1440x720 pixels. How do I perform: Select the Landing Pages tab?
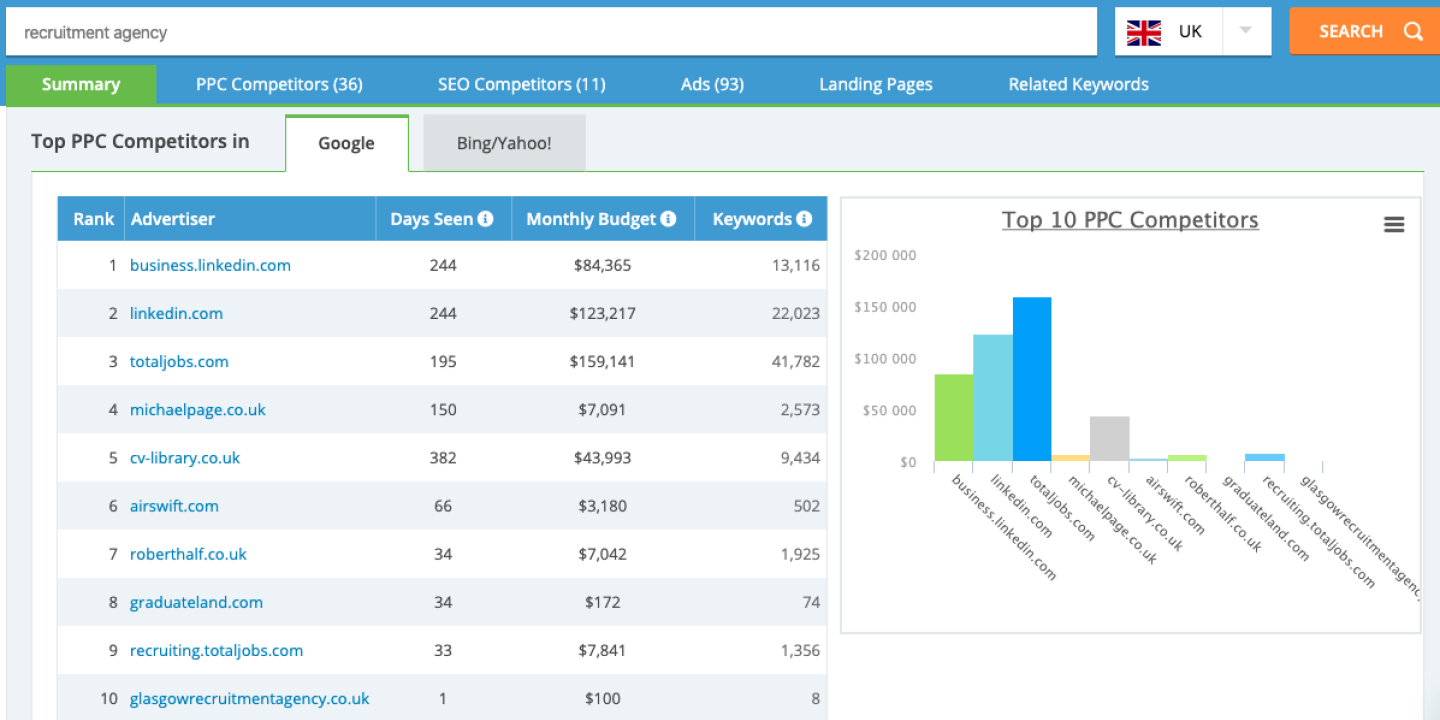click(875, 85)
